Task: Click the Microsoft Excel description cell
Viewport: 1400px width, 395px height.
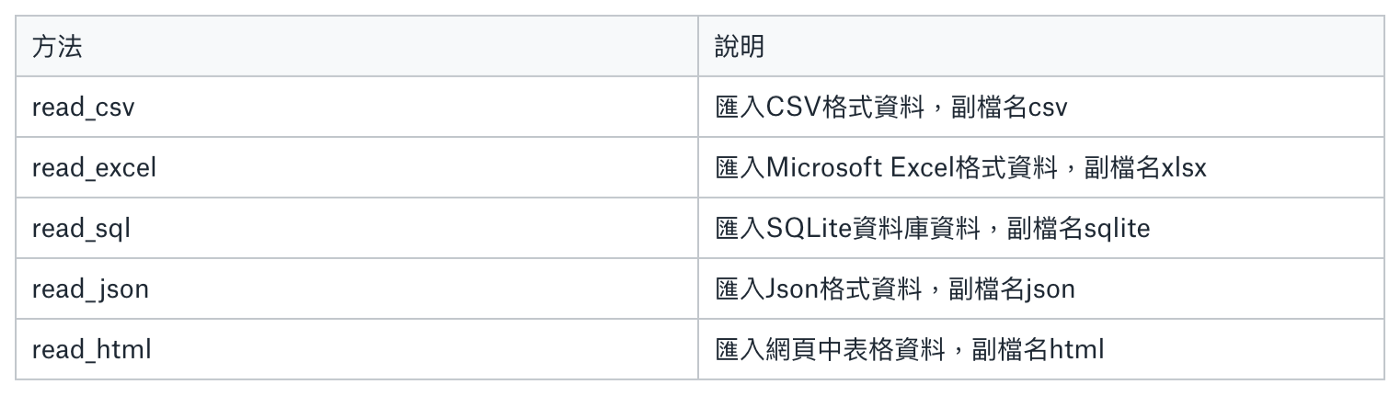Action: [x=1041, y=167]
